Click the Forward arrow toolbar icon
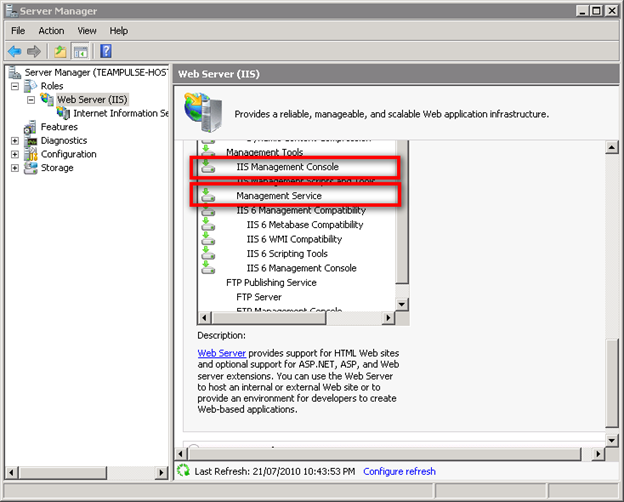 (34, 51)
